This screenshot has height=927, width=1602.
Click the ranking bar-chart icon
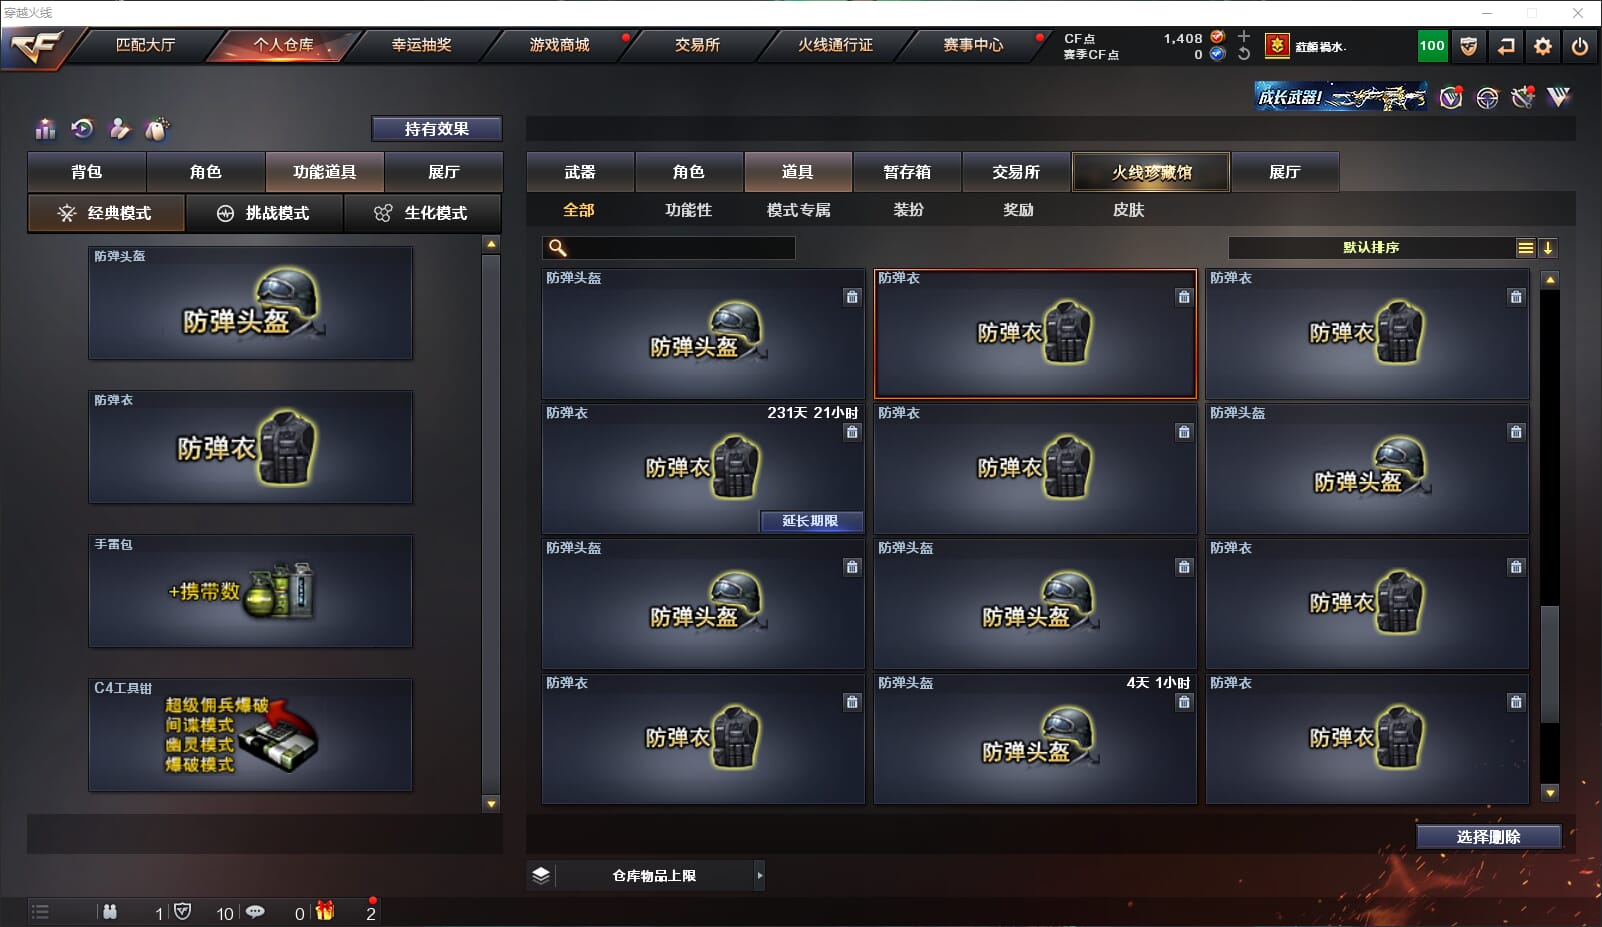(x=46, y=129)
